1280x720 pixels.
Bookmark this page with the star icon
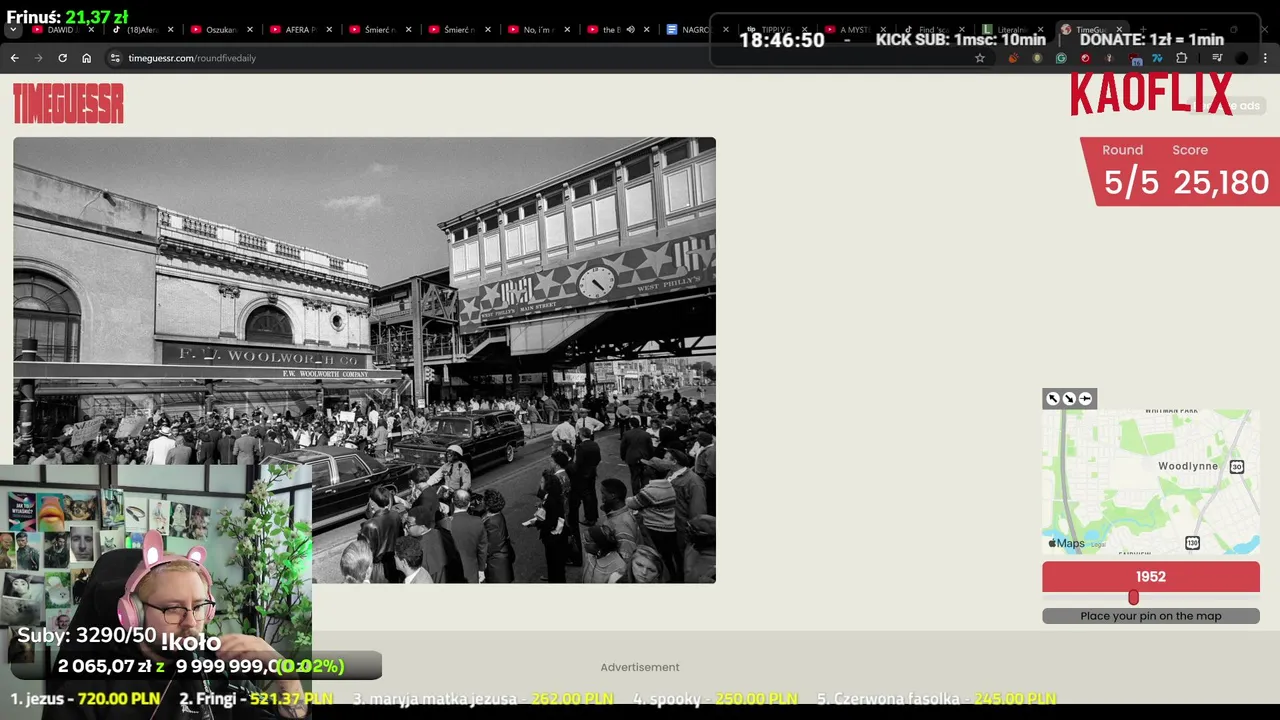click(980, 58)
